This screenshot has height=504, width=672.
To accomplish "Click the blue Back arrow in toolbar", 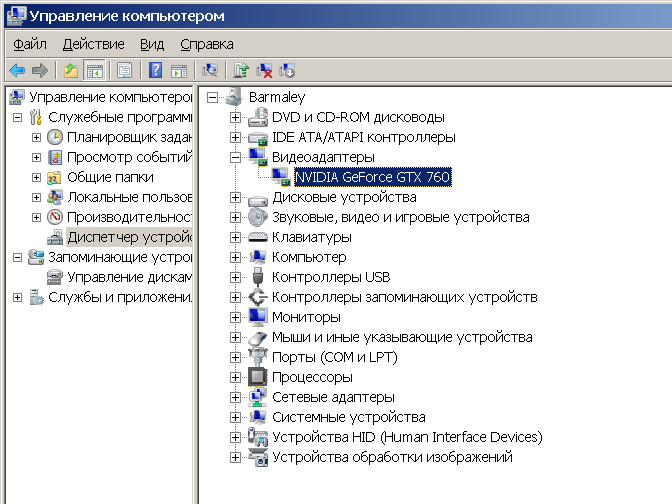I will click(x=17, y=70).
